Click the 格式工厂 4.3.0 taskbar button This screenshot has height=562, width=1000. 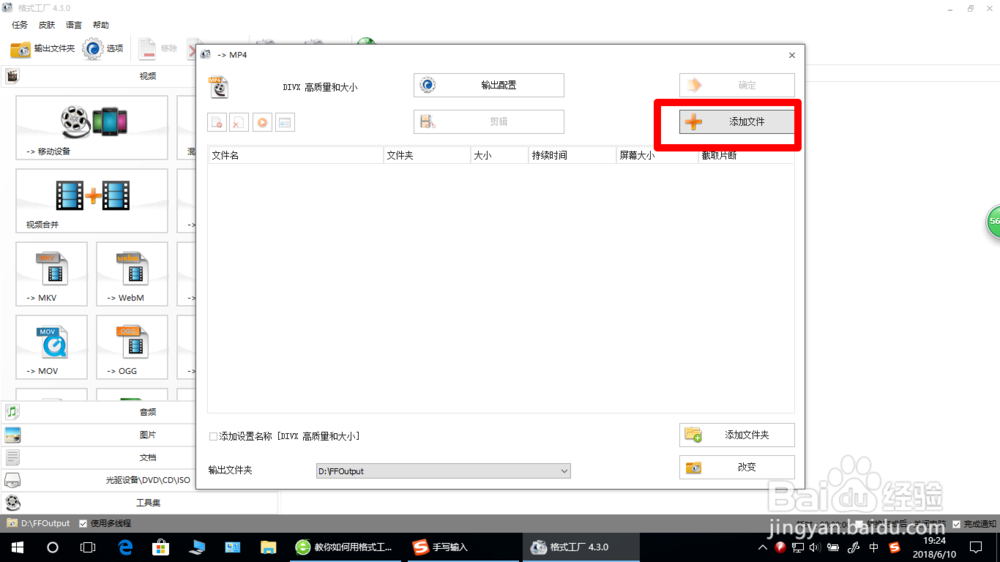(579, 547)
